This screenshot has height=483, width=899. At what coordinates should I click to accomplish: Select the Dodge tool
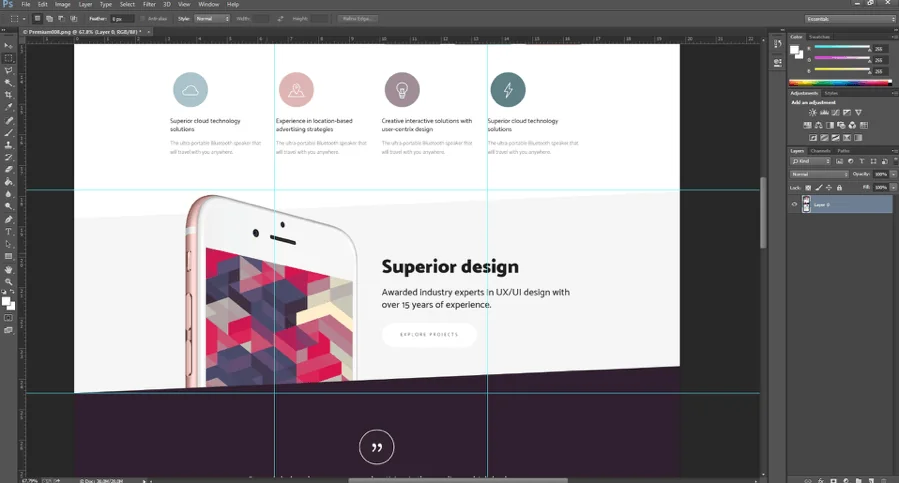(x=9, y=207)
